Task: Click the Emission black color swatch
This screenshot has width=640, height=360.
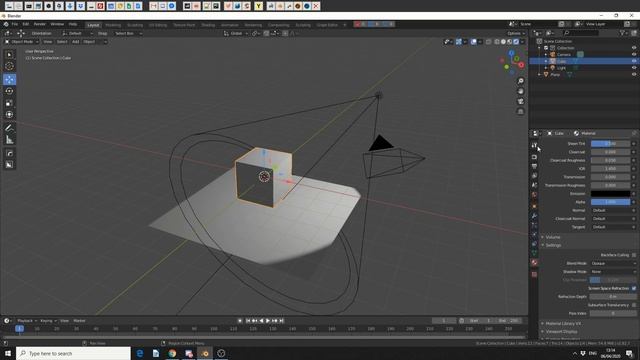Action: click(x=611, y=193)
